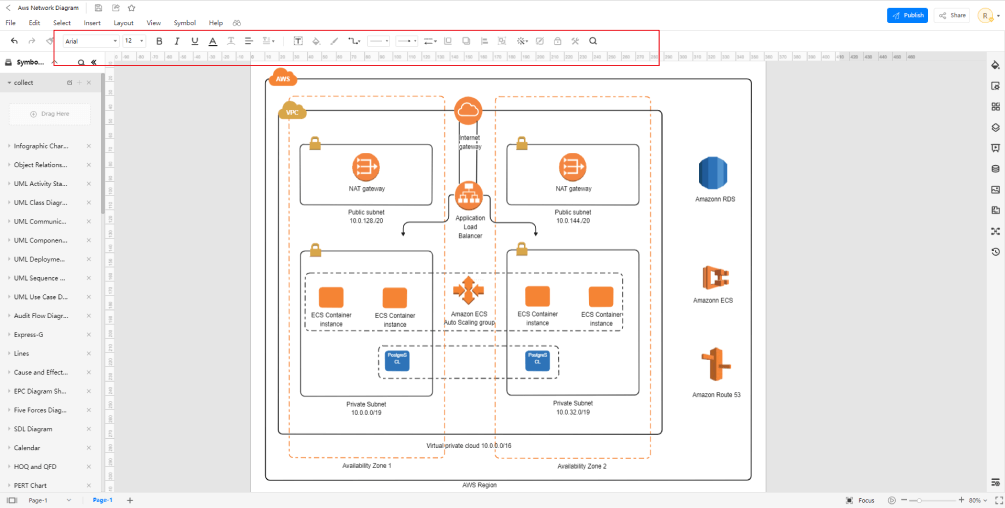Image resolution: width=1005 pixels, height=508 pixels.
Task: Click the Send to Back icon
Action: click(x=466, y=41)
